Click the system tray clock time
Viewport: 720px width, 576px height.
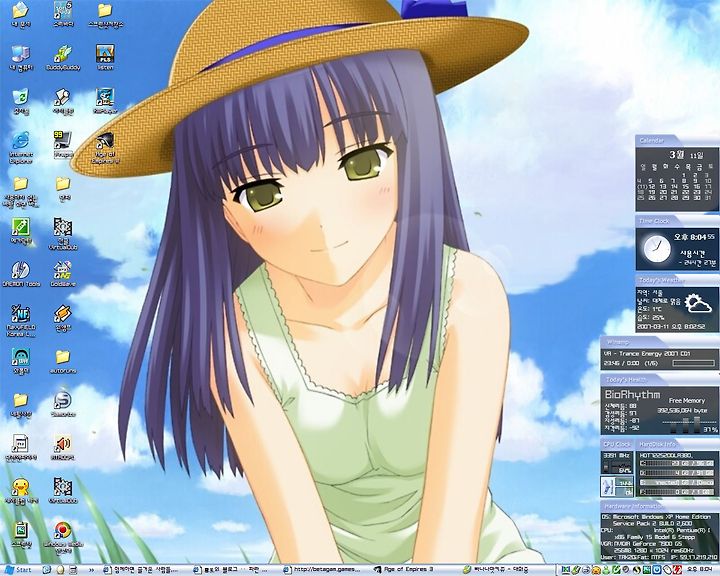tap(699, 570)
